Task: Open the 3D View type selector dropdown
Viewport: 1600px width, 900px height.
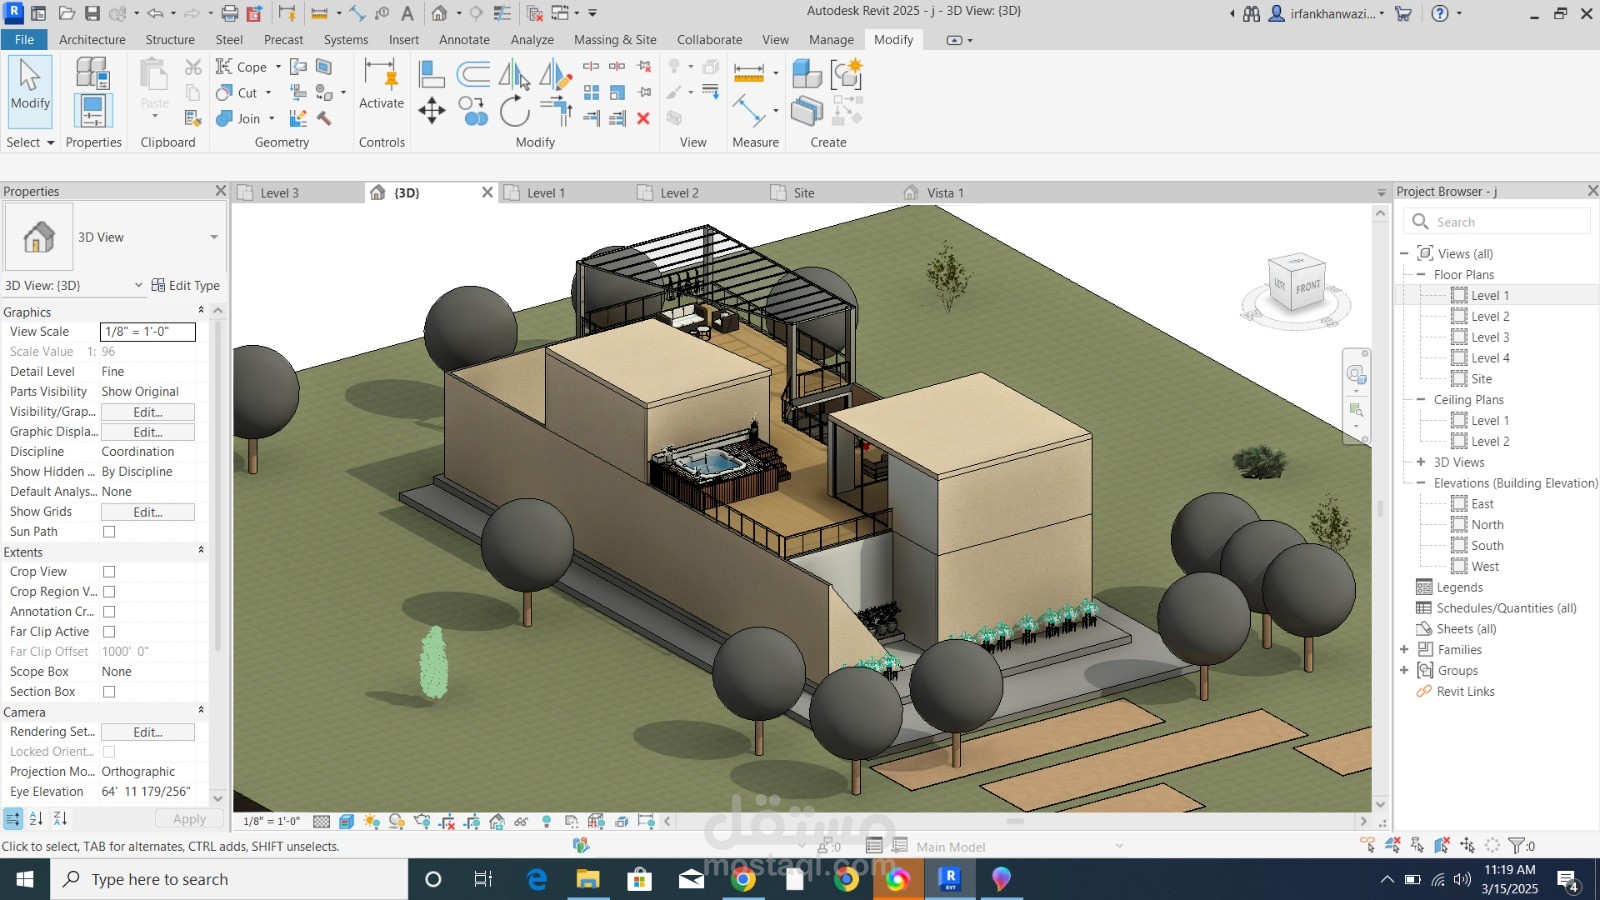Action: (x=213, y=237)
